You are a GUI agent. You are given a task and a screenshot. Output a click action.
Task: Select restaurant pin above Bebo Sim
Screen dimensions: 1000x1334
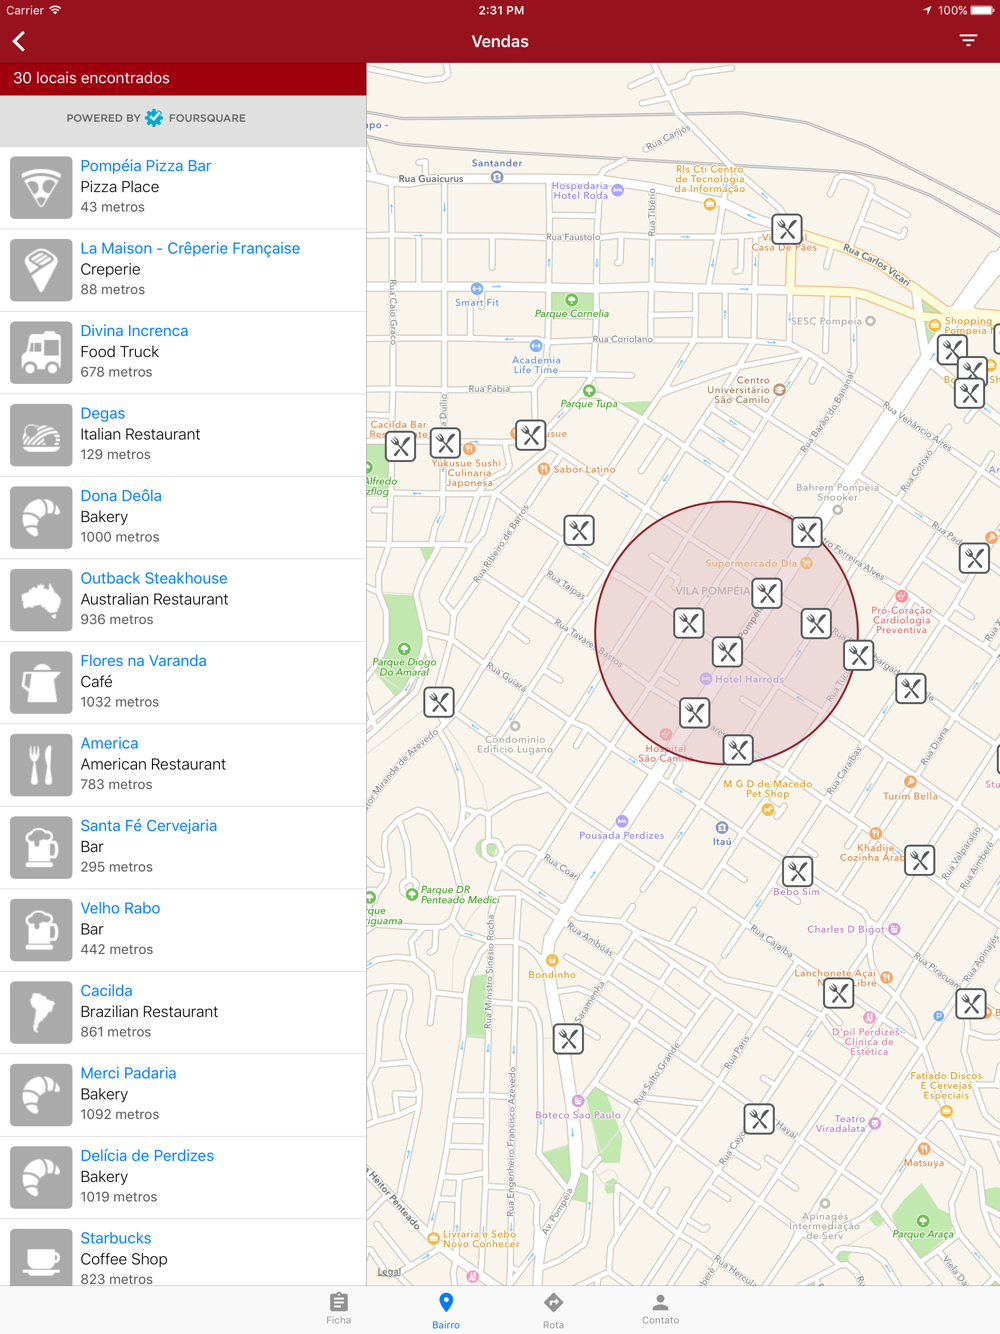797,871
